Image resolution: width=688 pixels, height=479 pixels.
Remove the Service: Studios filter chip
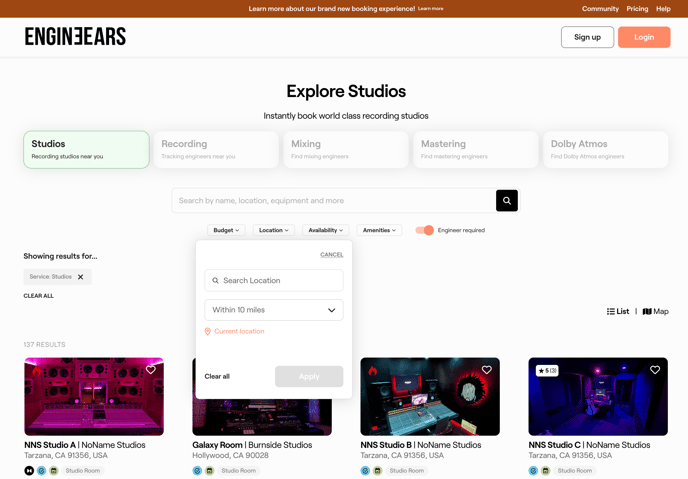(x=81, y=277)
